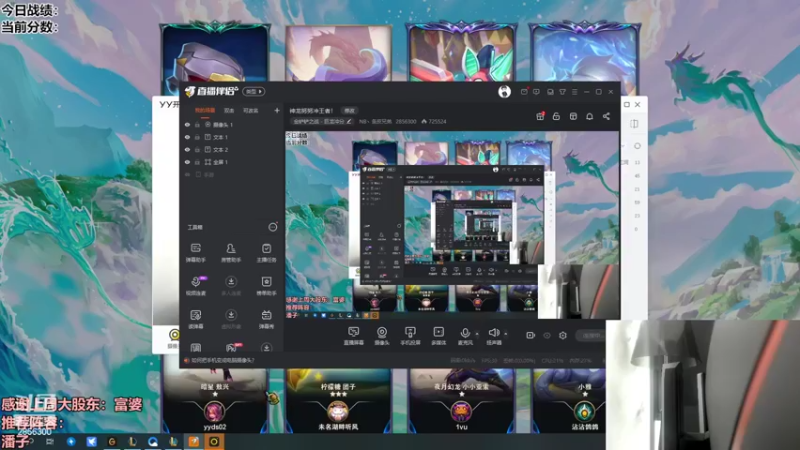Toggle the lock on 摄像头 1 layer
Image resolution: width=800 pixels, height=450 pixels.
click(x=197, y=124)
